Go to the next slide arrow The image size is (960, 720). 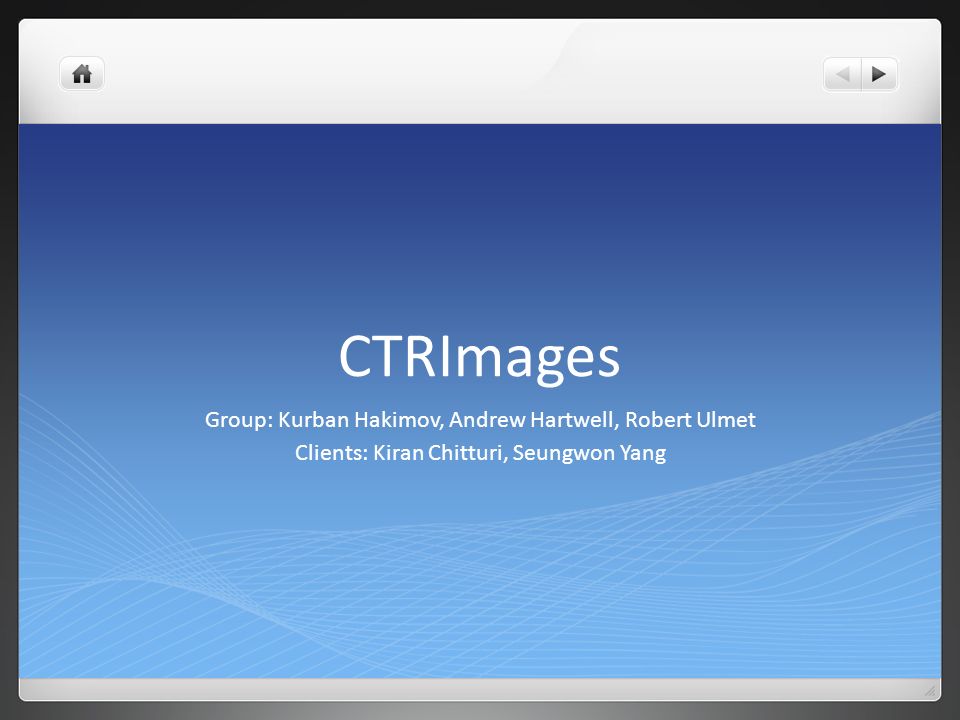(879, 74)
